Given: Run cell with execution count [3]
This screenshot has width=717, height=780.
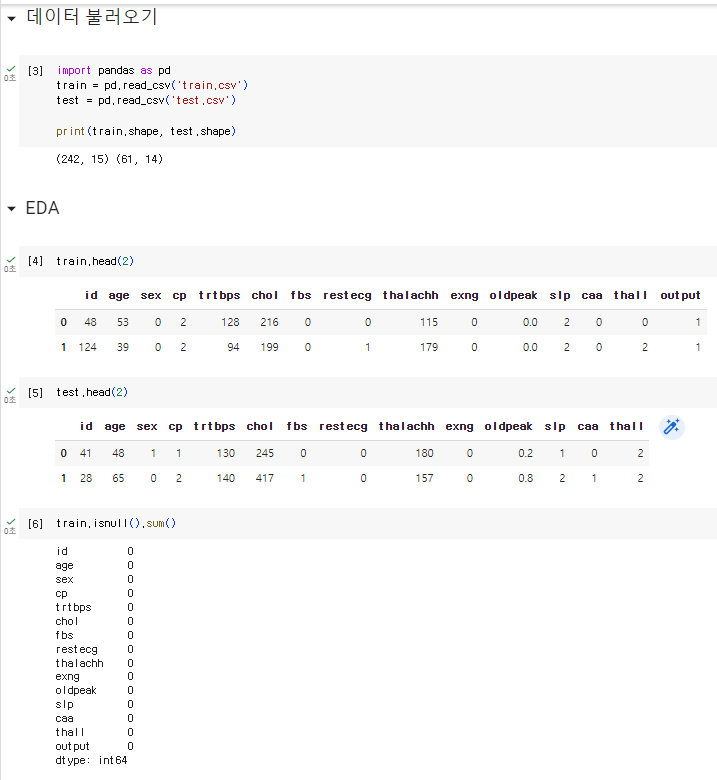Looking at the screenshot, I should pyautogui.click(x=35, y=71).
